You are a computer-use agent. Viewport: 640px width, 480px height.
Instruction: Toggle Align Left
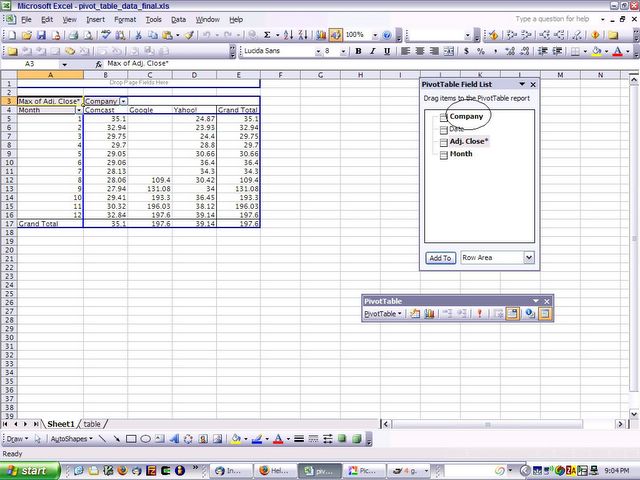pos(405,51)
